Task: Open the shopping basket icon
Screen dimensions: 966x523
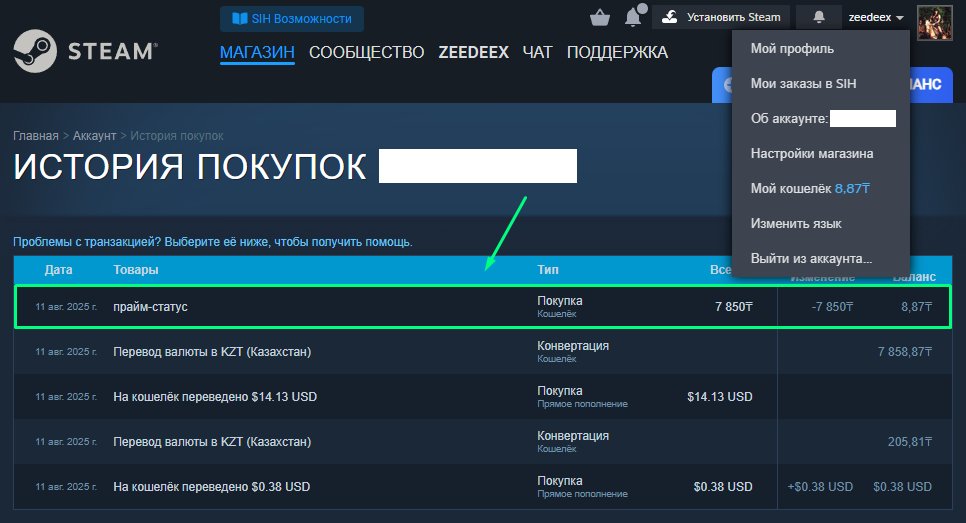Action: (x=599, y=18)
